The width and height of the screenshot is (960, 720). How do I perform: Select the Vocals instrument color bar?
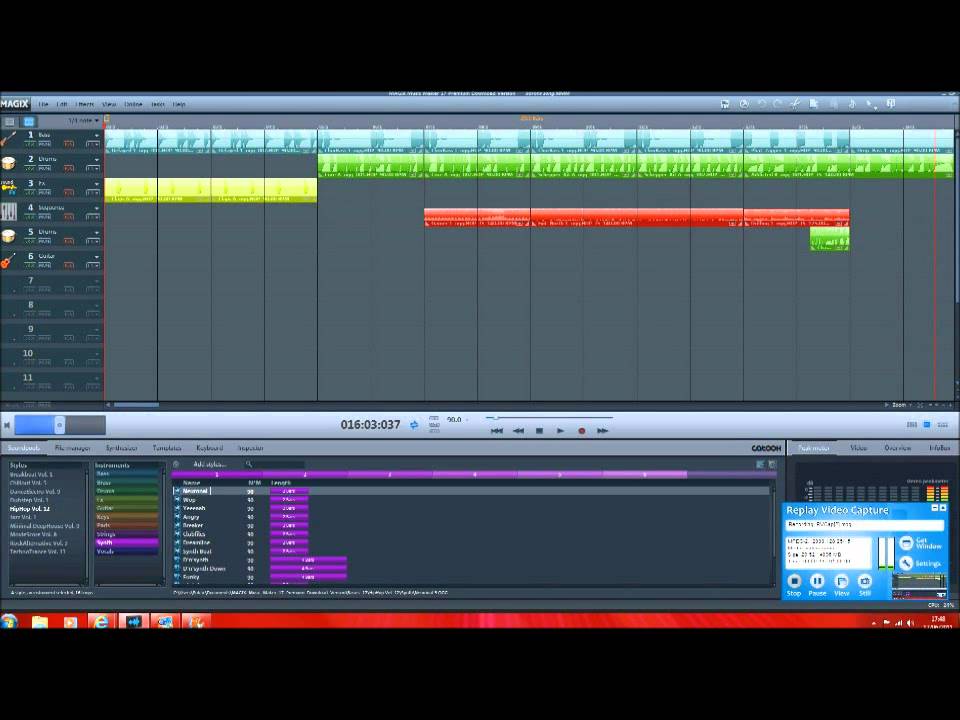127,551
